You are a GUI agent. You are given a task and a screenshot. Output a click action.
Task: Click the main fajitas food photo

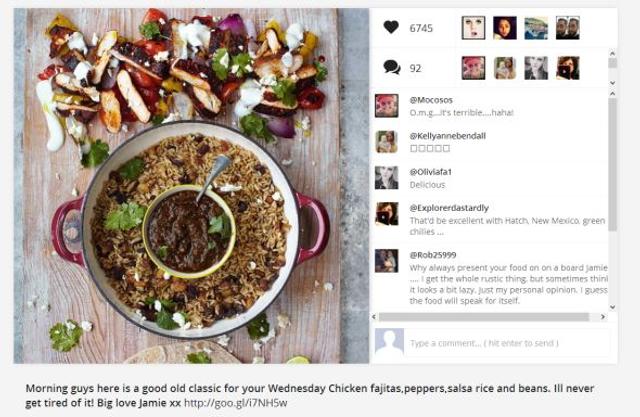(191, 186)
